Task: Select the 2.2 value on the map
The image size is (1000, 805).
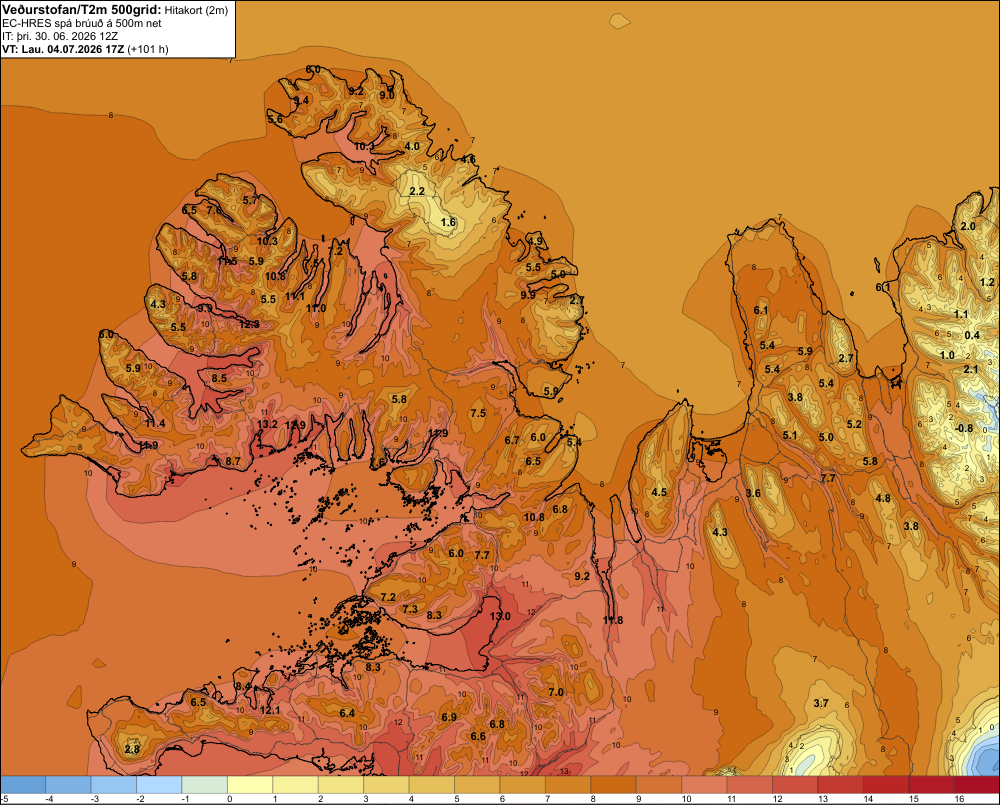Action: coord(417,191)
